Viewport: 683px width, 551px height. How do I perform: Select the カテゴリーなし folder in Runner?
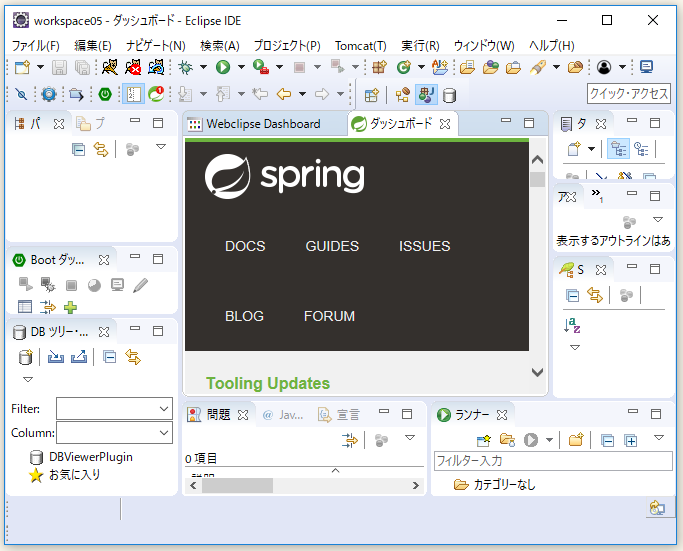pyautogui.click(x=494, y=484)
